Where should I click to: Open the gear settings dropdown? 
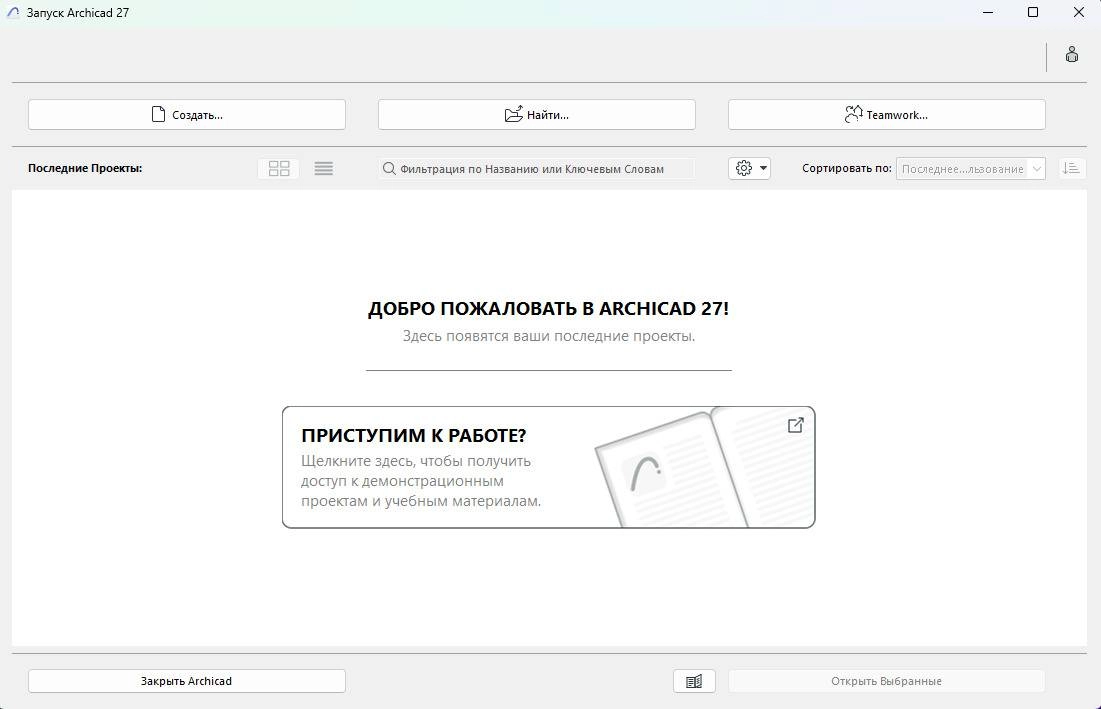749,168
